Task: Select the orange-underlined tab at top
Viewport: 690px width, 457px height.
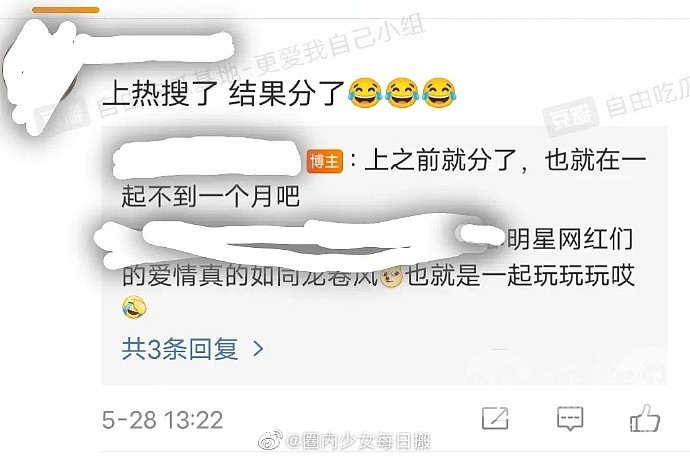Action: pyautogui.click(x=66, y=10)
